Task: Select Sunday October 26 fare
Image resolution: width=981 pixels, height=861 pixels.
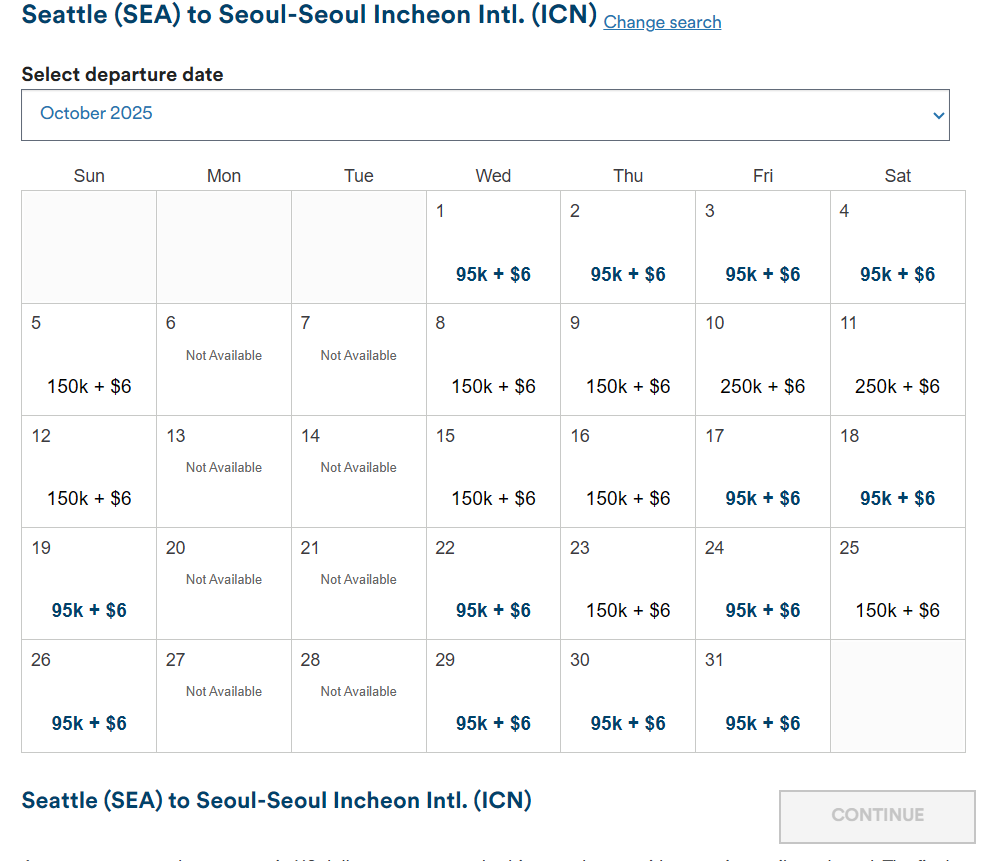Action: pyautogui.click(x=89, y=723)
